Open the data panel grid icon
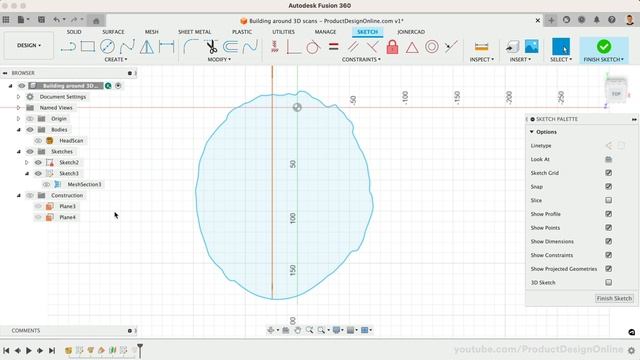Image resolution: width=640 pixels, height=360 pixels. [x=6, y=20]
